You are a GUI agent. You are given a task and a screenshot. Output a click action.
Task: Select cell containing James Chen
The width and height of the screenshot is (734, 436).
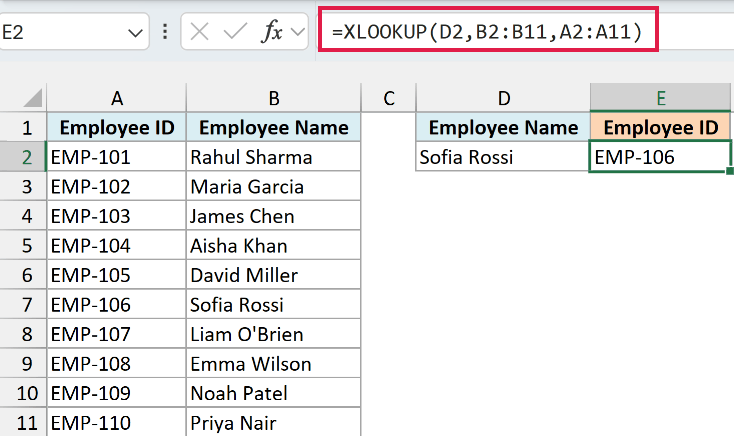(274, 216)
